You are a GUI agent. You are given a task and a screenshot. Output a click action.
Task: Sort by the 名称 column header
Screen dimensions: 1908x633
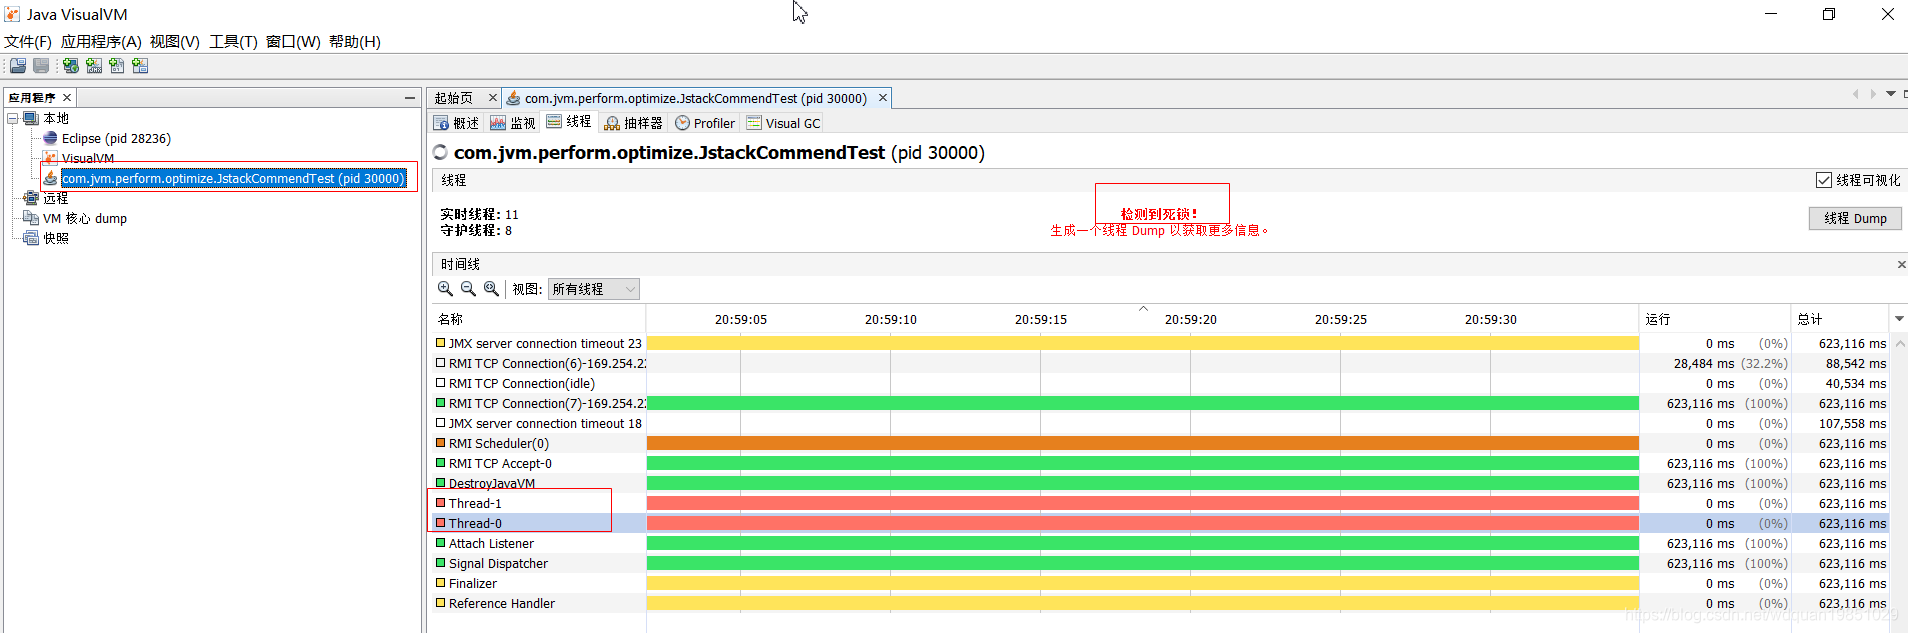pos(539,319)
